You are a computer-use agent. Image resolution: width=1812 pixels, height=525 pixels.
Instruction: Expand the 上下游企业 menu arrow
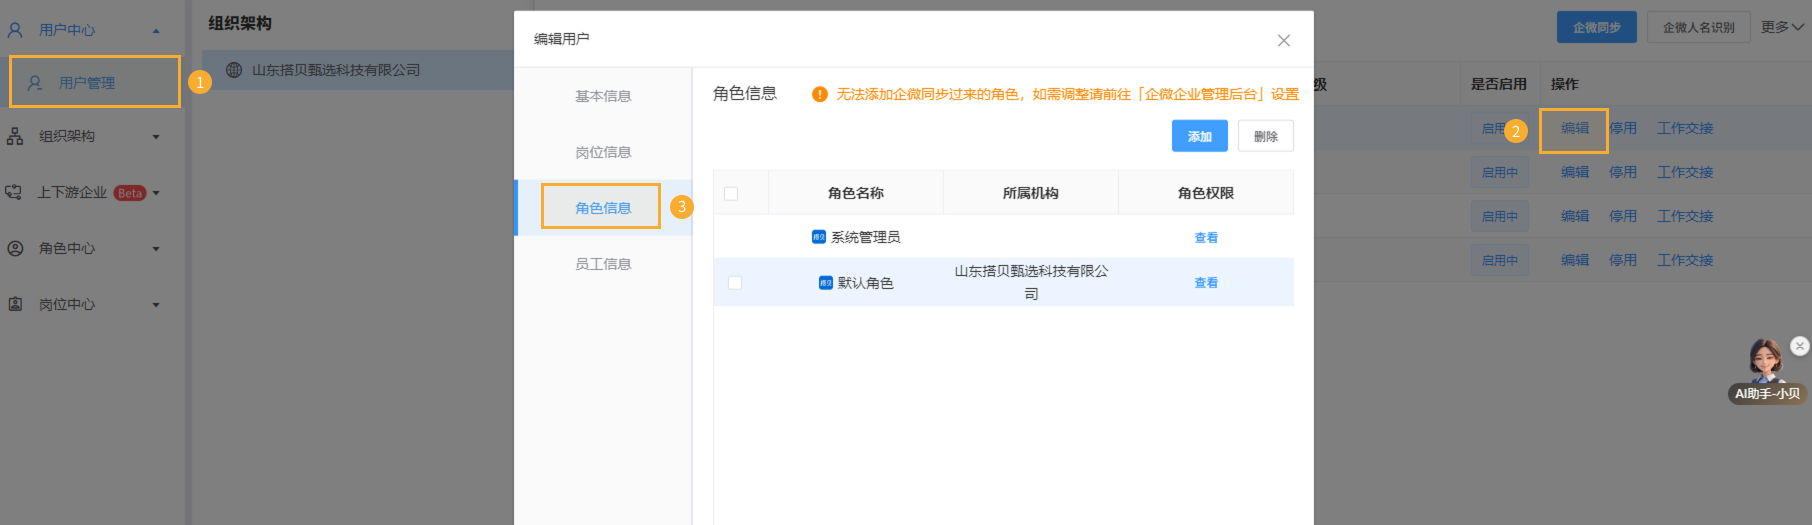(x=156, y=193)
